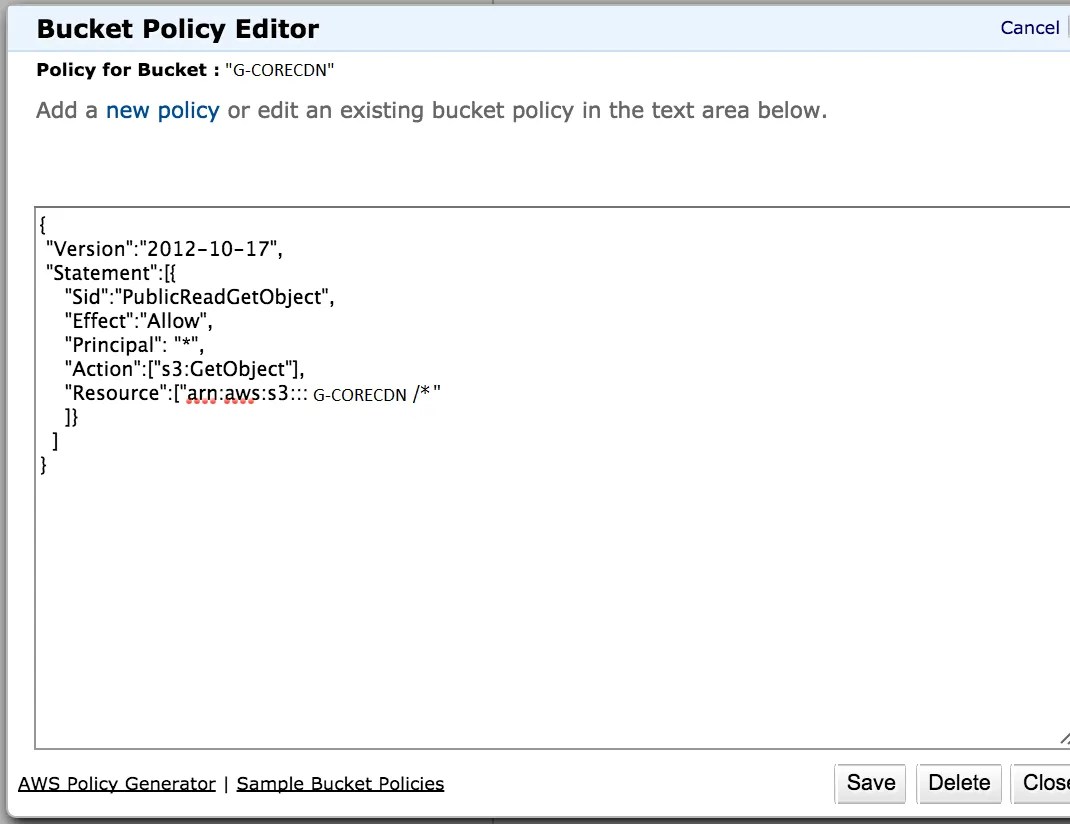Click the Save button
Viewport: 1070px width, 824px height.
[869, 783]
